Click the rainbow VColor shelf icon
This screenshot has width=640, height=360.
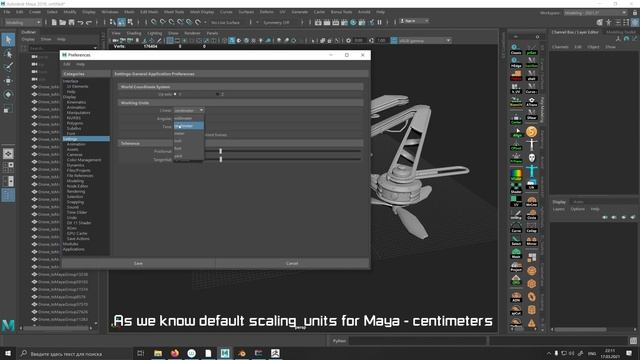pyautogui.click(x=516, y=175)
